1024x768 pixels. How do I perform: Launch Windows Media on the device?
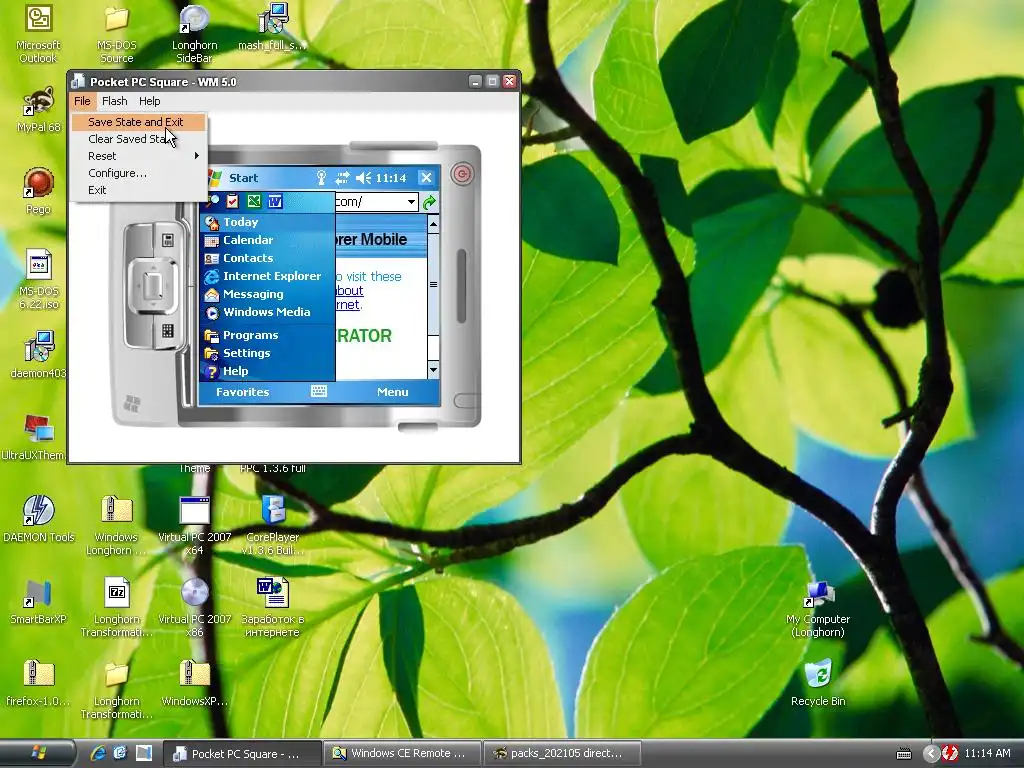click(x=268, y=312)
